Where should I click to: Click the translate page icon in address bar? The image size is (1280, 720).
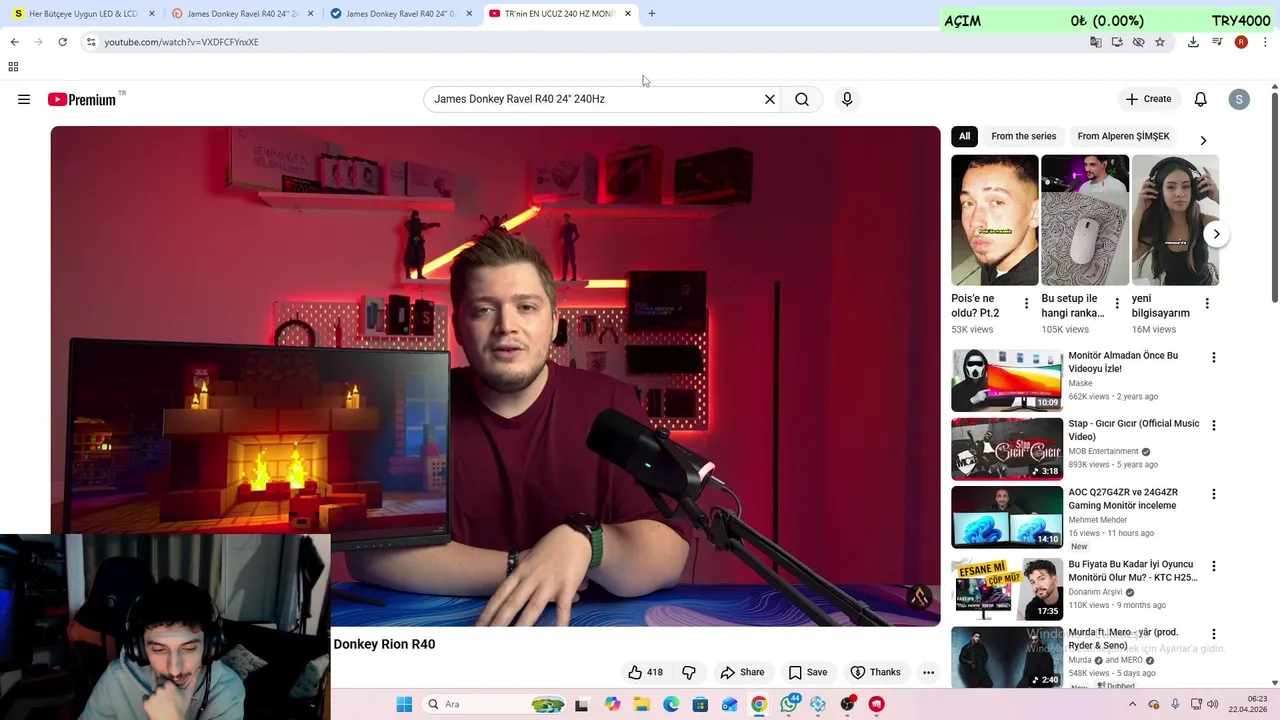pos(1096,42)
